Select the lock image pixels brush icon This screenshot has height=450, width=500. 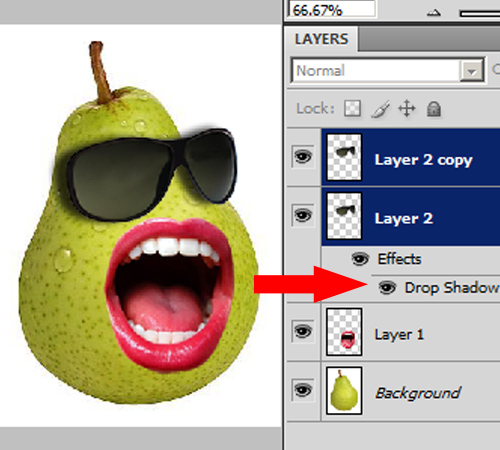coord(380,109)
